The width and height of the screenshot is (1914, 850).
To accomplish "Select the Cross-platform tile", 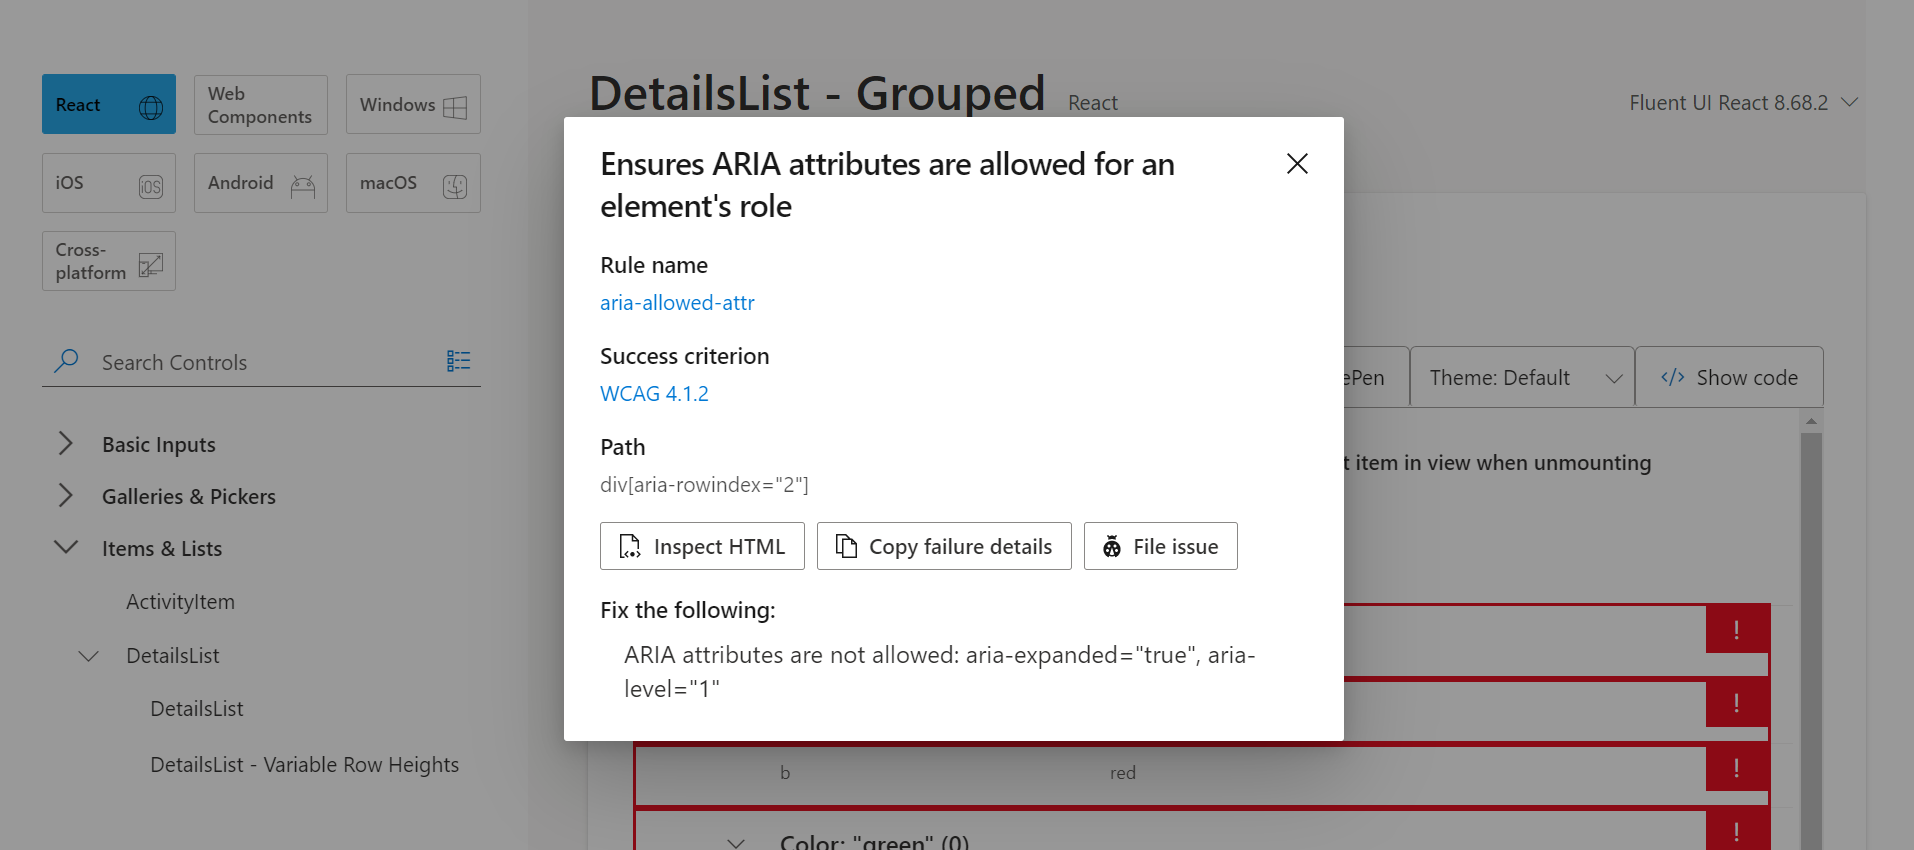I will click(109, 261).
